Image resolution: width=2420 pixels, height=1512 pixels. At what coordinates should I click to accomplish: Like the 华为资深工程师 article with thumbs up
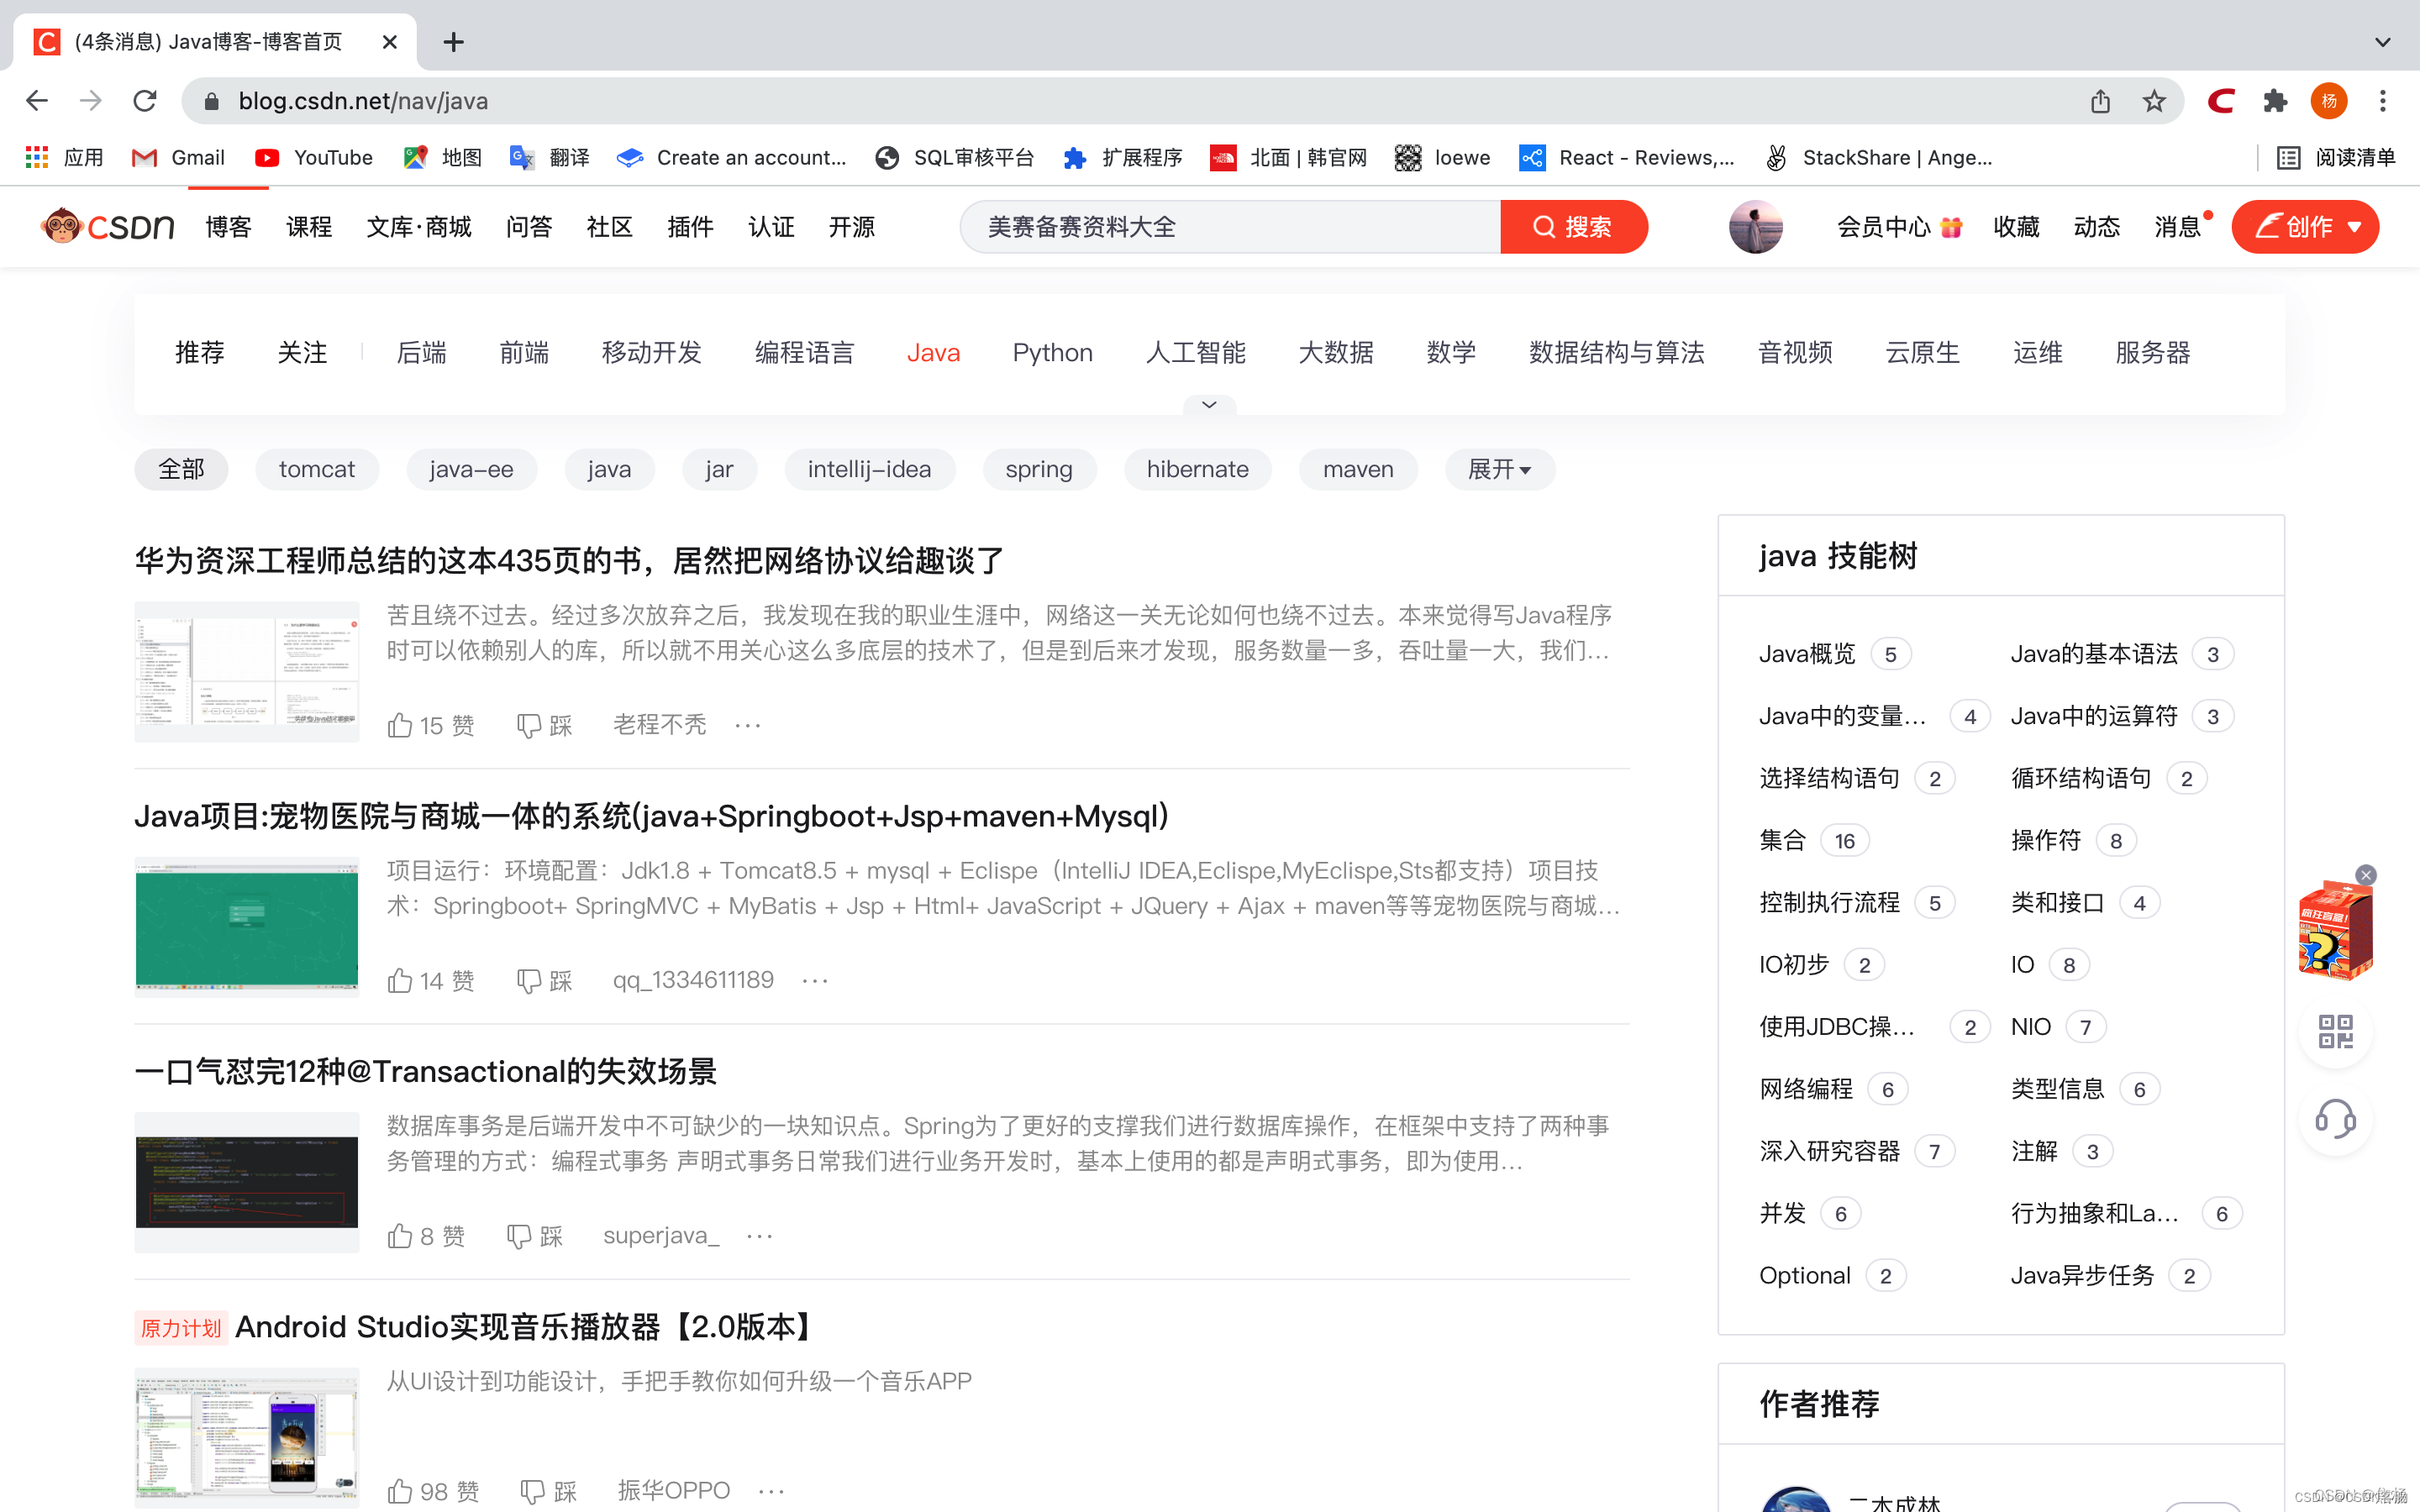click(x=400, y=725)
